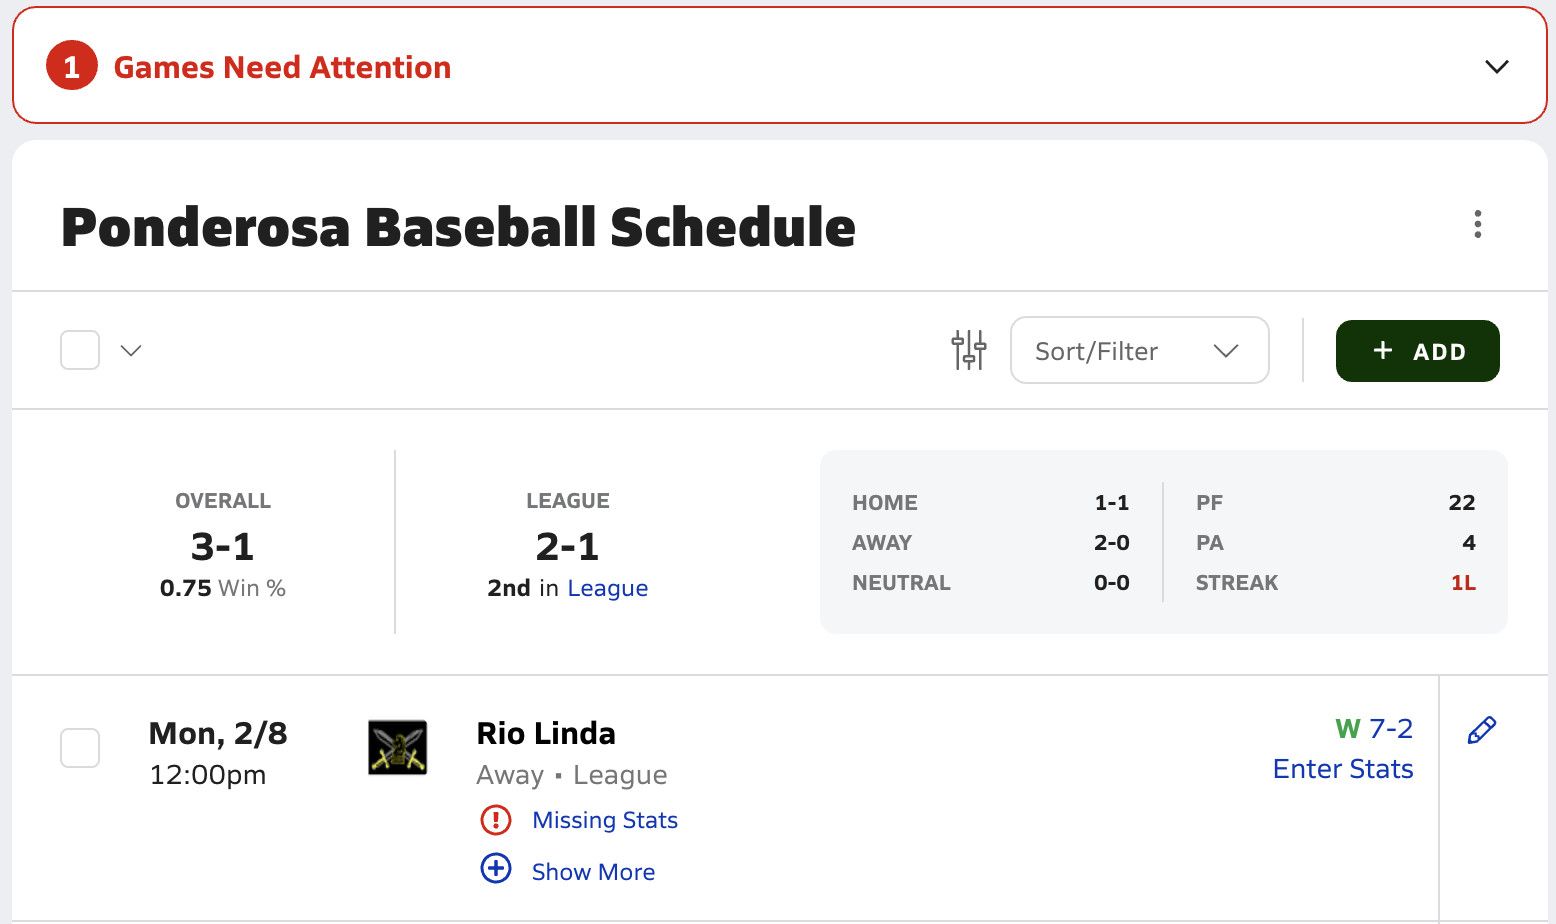Image resolution: width=1556 pixels, height=924 pixels.
Task: Click the red Missing Stats warning icon
Action: pos(496,820)
